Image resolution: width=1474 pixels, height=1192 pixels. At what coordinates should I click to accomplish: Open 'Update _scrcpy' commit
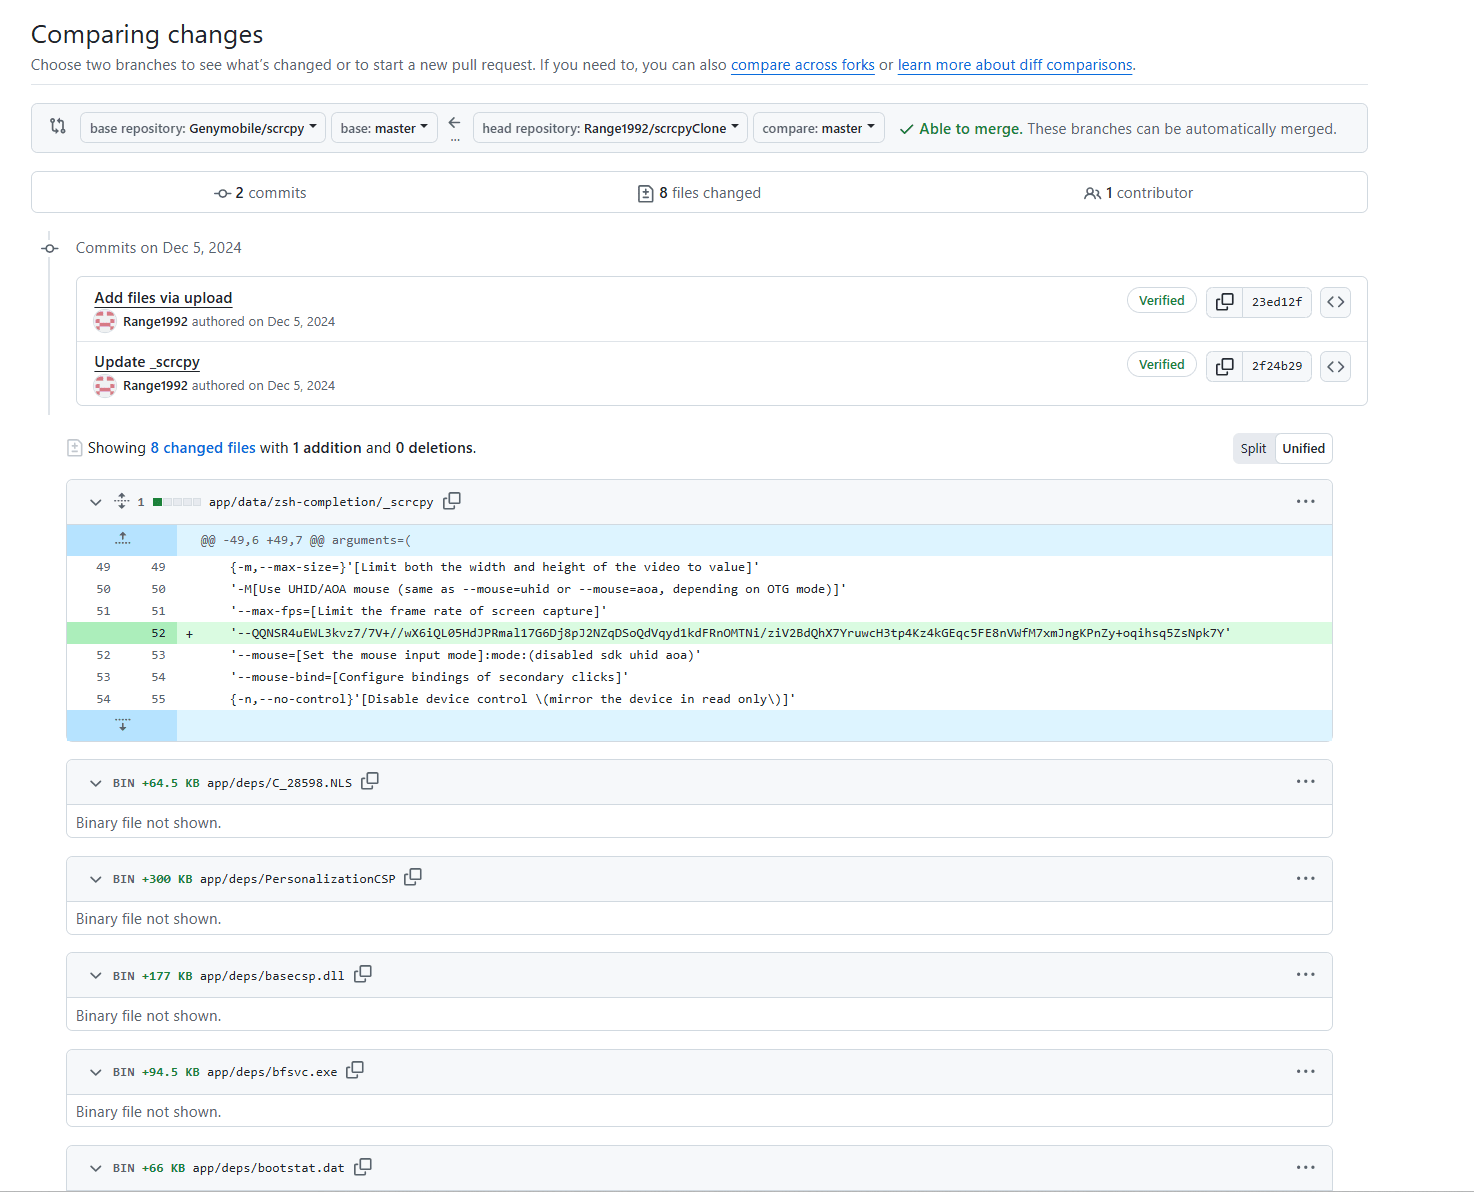147,362
